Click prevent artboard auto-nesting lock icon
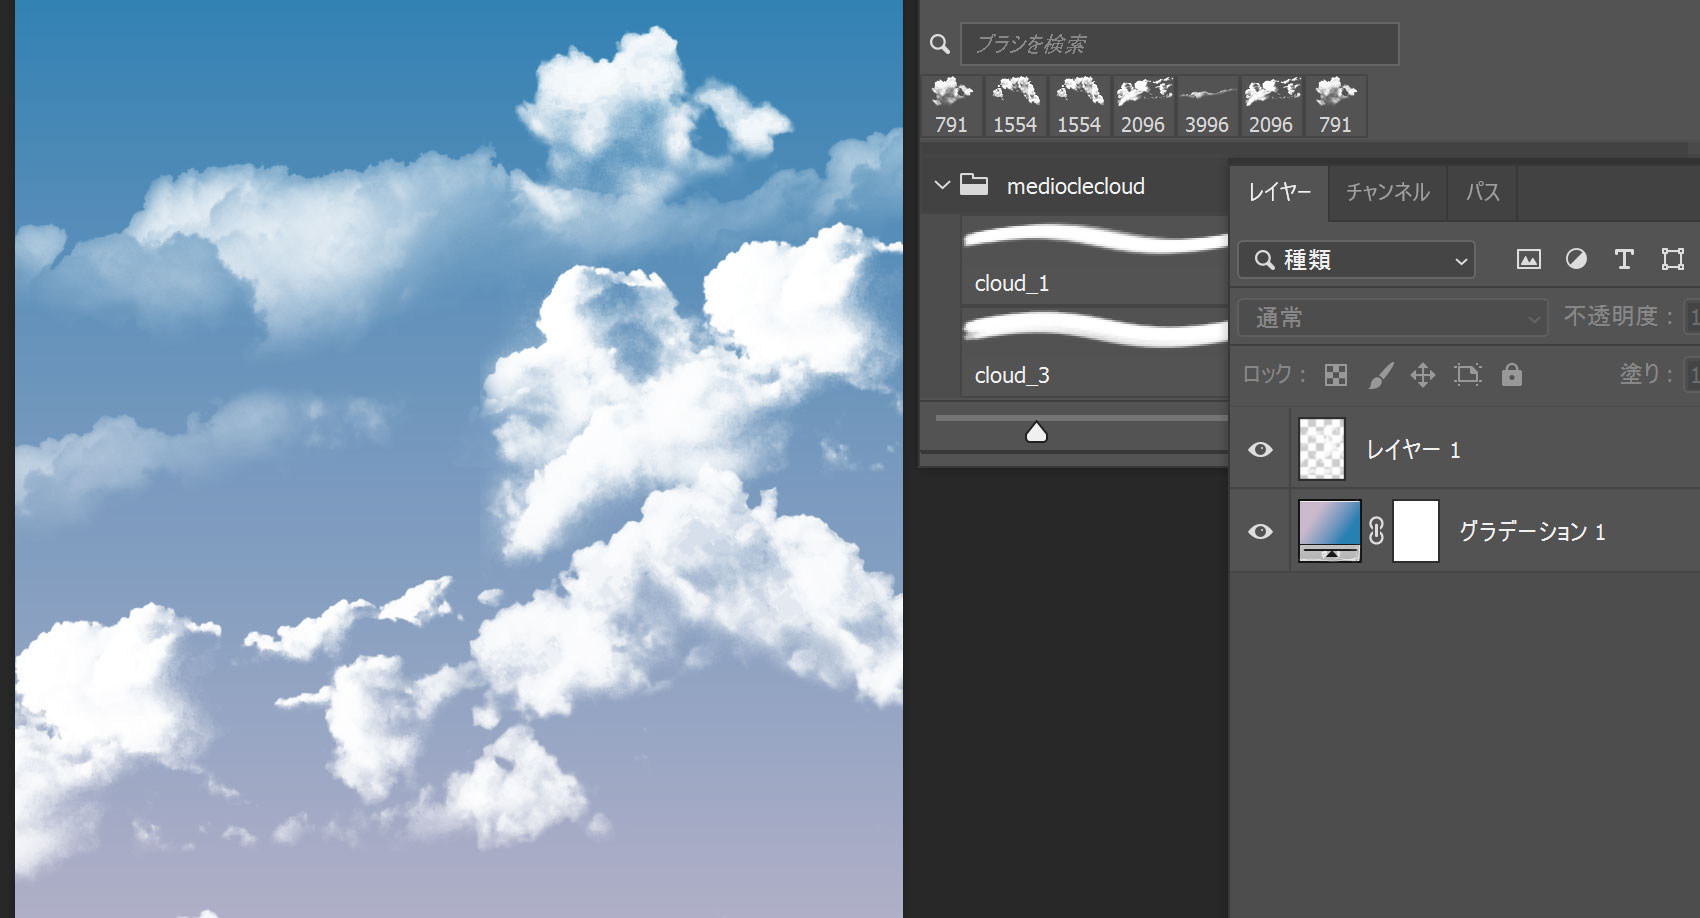1700x918 pixels. coord(1467,375)
